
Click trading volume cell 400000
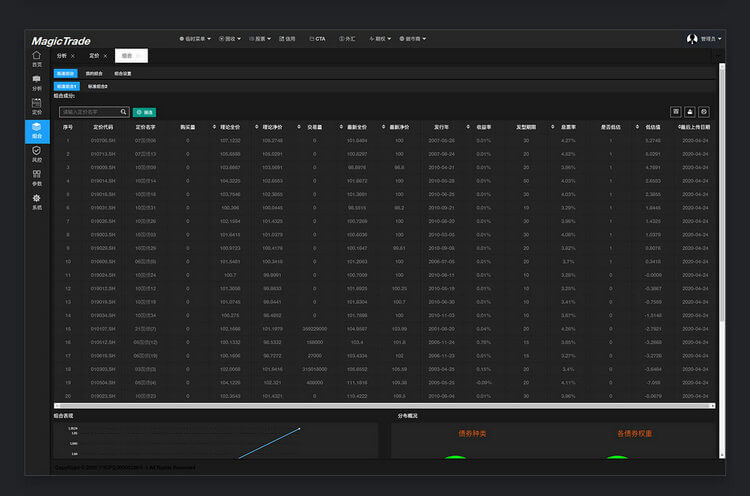point(314,383)
